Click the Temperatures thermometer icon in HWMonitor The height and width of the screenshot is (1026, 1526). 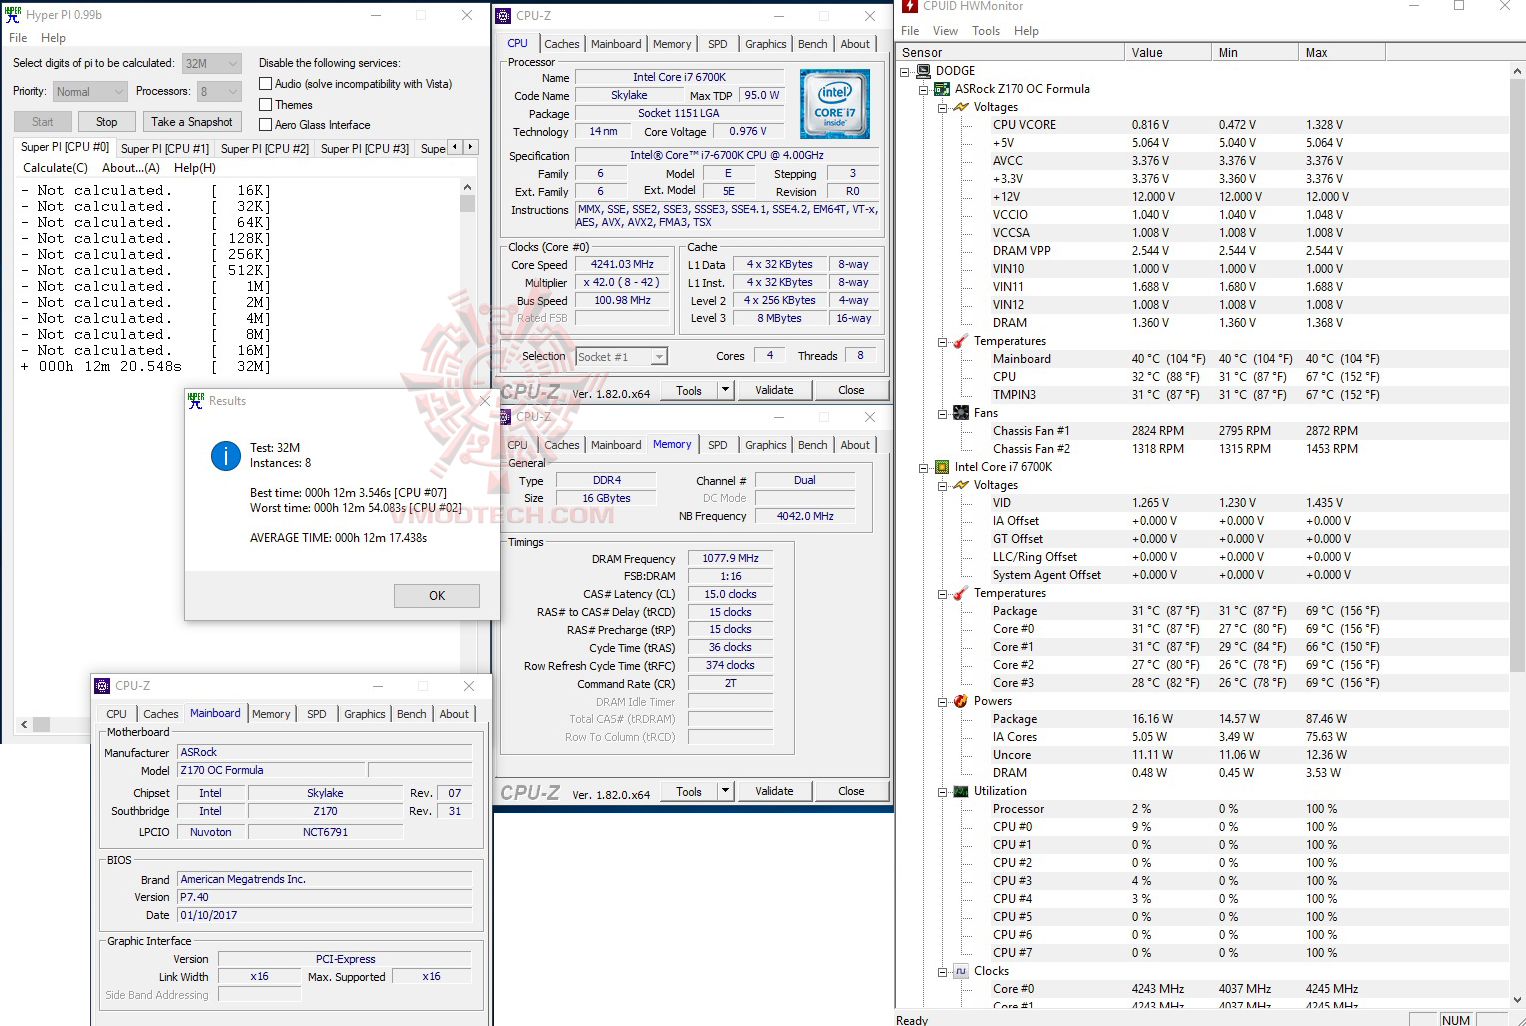(962, 340)
